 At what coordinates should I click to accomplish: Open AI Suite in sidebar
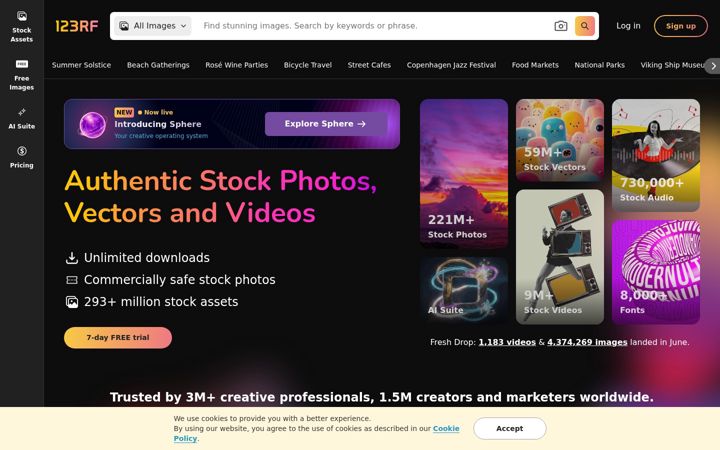click(22, 118)
